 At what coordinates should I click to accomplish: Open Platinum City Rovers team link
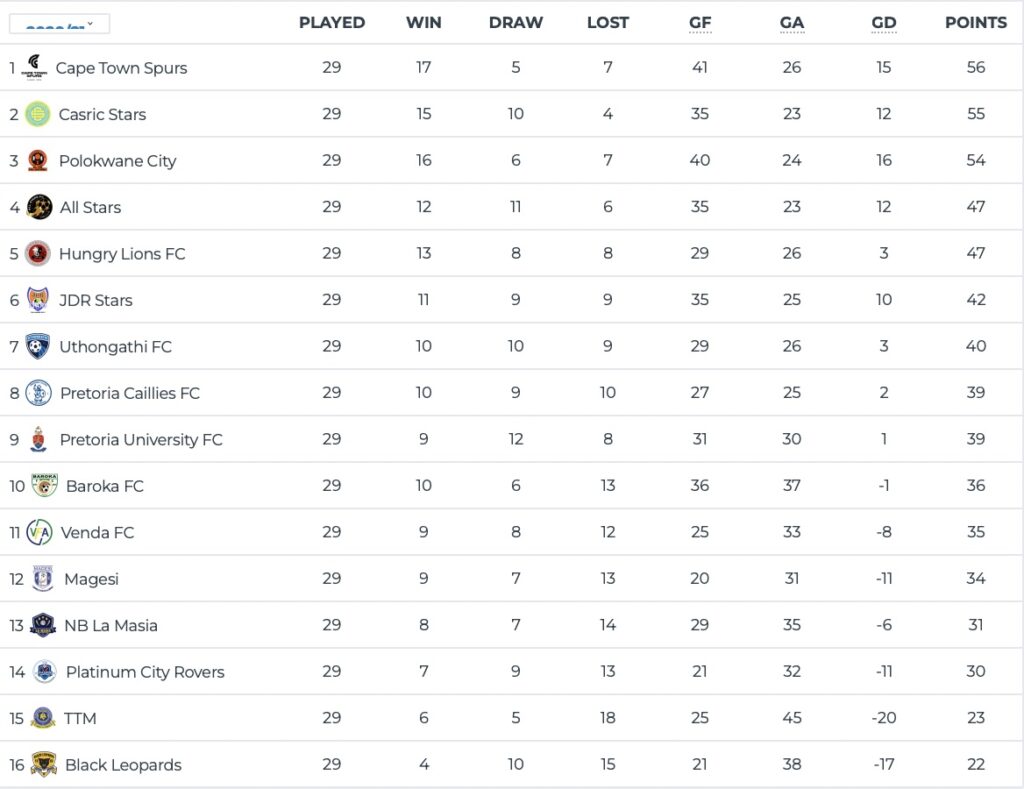pos(145,672)
